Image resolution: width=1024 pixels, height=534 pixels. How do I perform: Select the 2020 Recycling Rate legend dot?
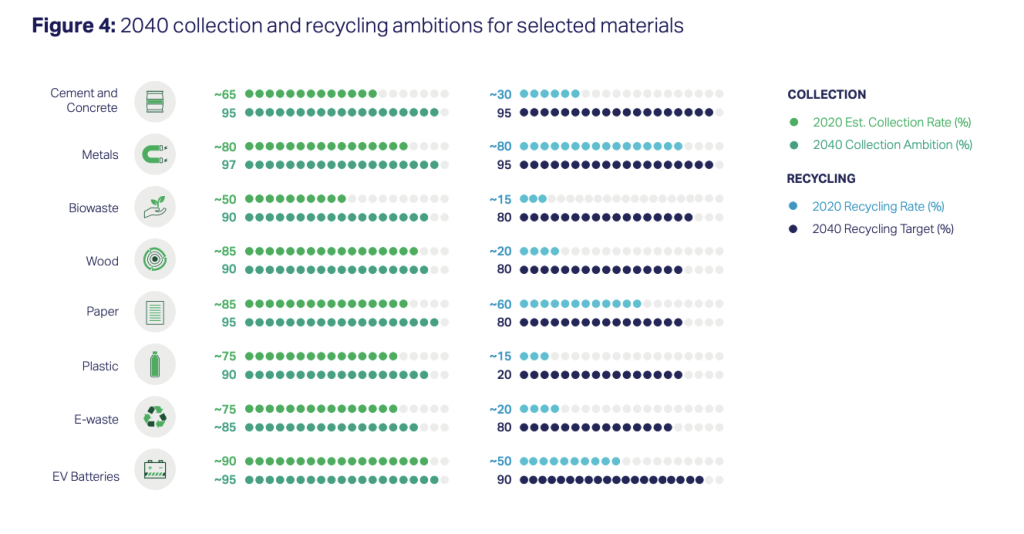pyautogui.click(x=793, y=206)
